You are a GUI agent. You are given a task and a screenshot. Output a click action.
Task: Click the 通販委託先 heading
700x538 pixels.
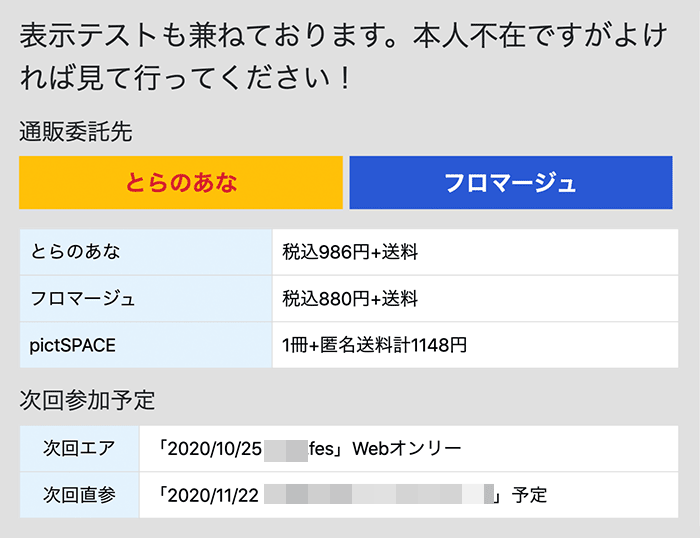click(76, 132)
